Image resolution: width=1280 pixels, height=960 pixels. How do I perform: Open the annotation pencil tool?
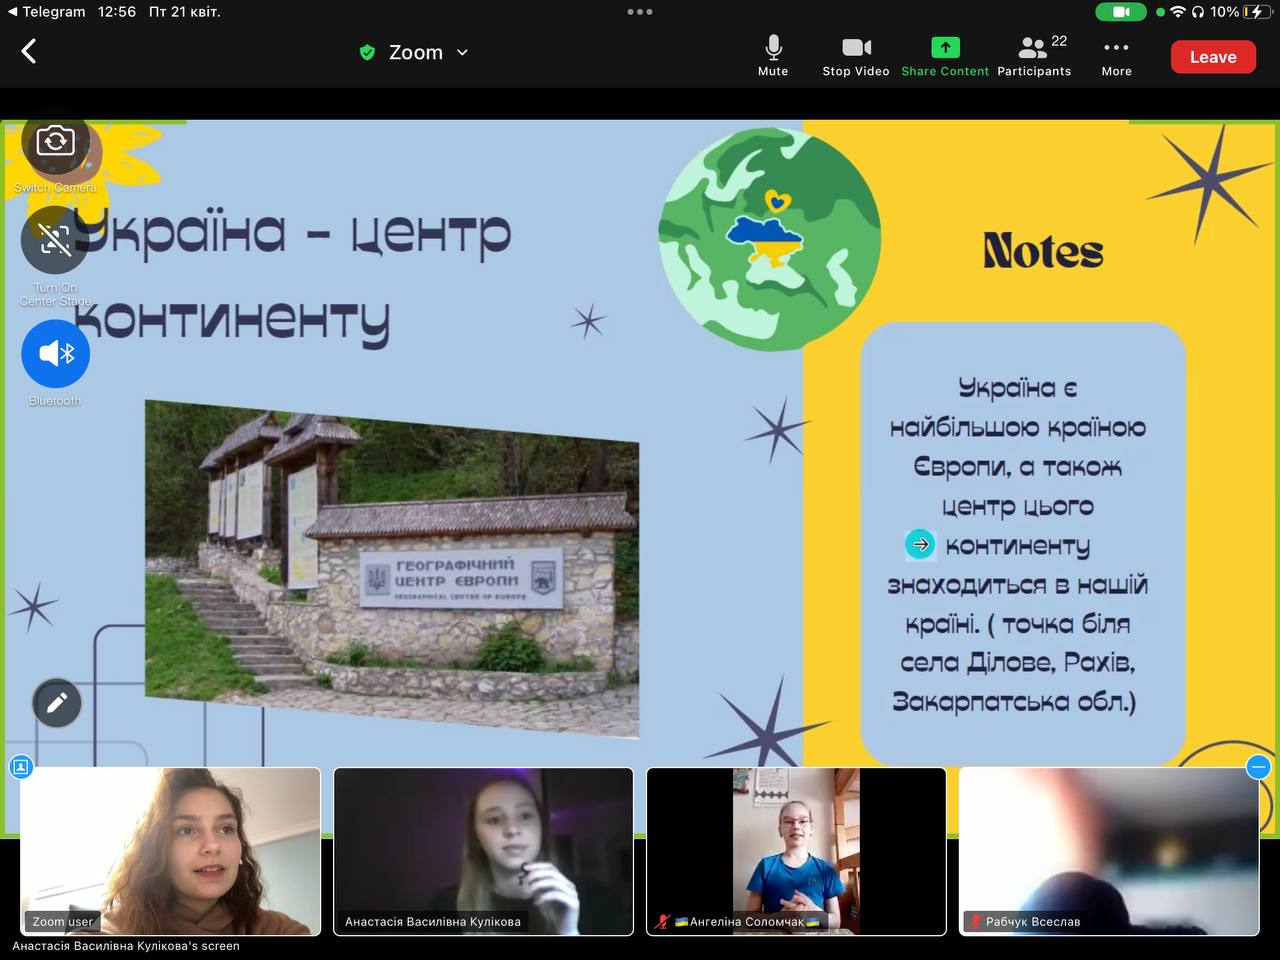coord(57,703)
